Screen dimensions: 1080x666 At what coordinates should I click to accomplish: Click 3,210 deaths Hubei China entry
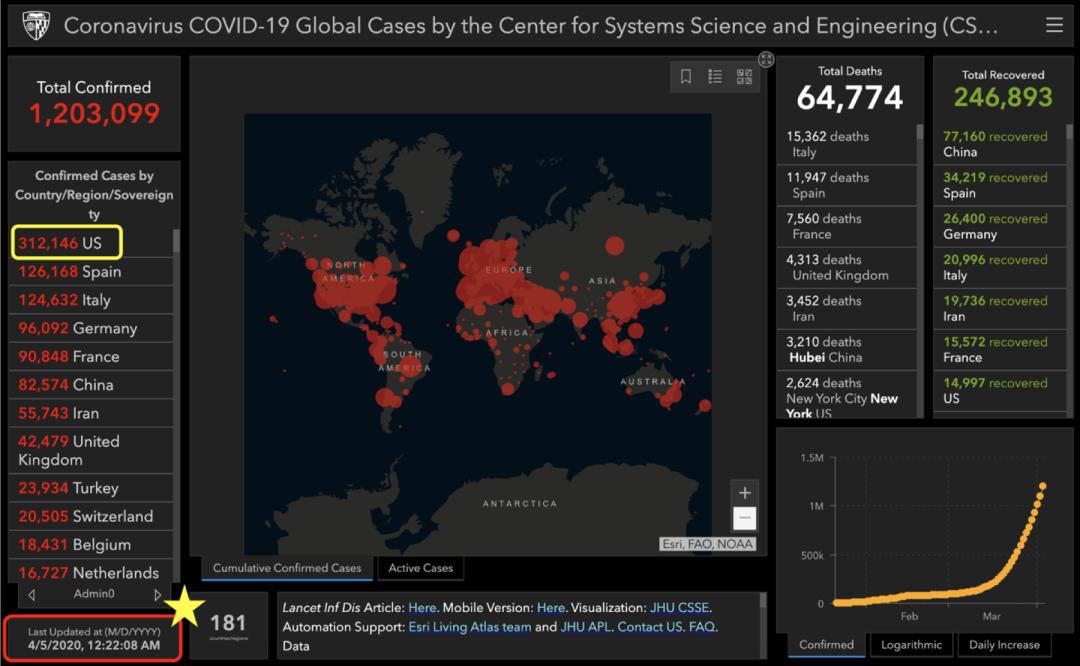[x=847, y=349]
